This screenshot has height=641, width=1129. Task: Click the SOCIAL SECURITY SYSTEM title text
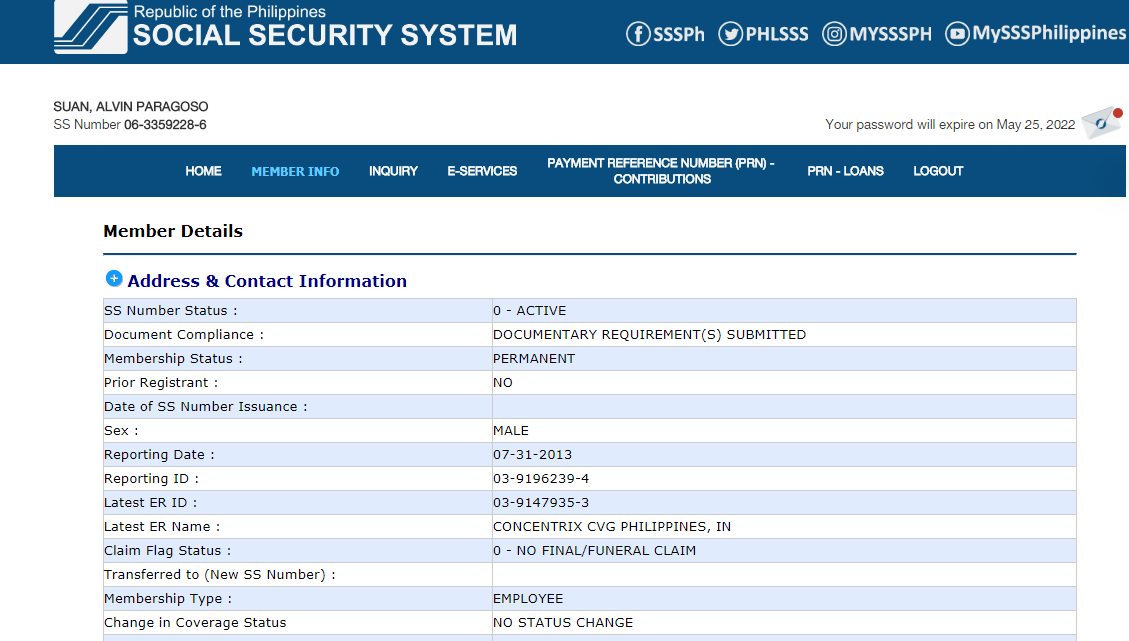[x=325, y=36]
